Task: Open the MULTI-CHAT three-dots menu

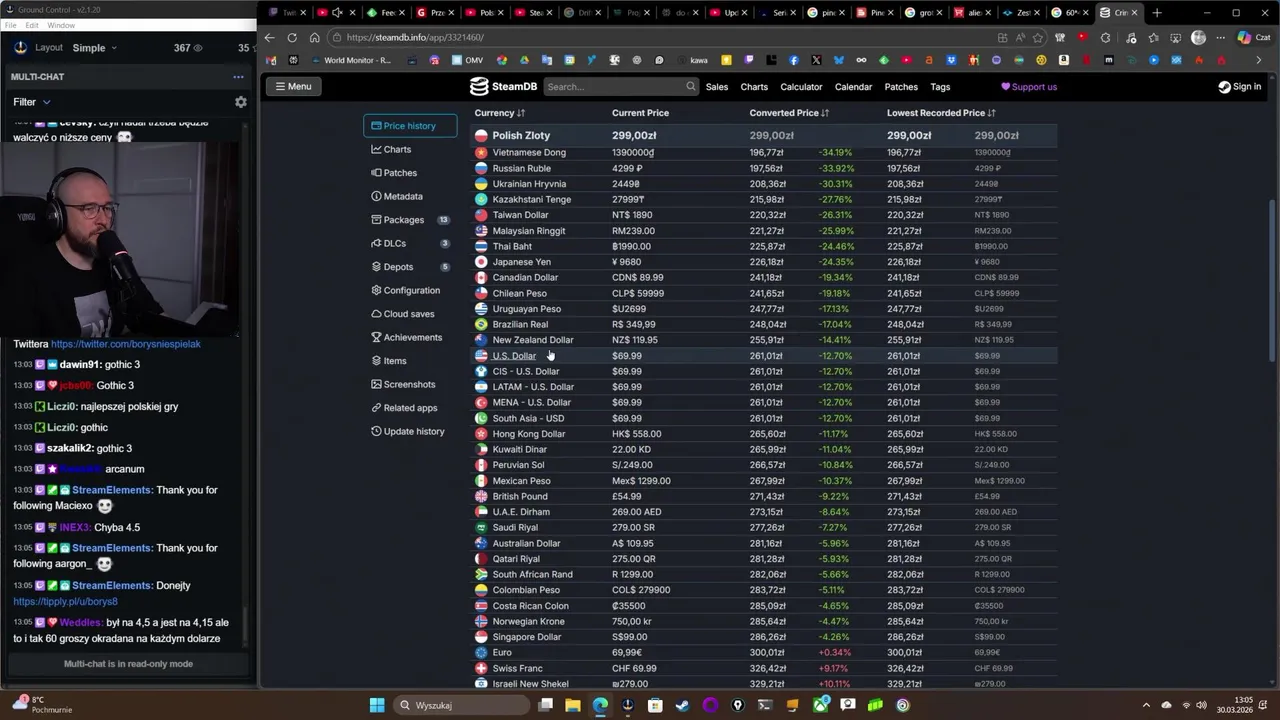Action: coord(238,77)
